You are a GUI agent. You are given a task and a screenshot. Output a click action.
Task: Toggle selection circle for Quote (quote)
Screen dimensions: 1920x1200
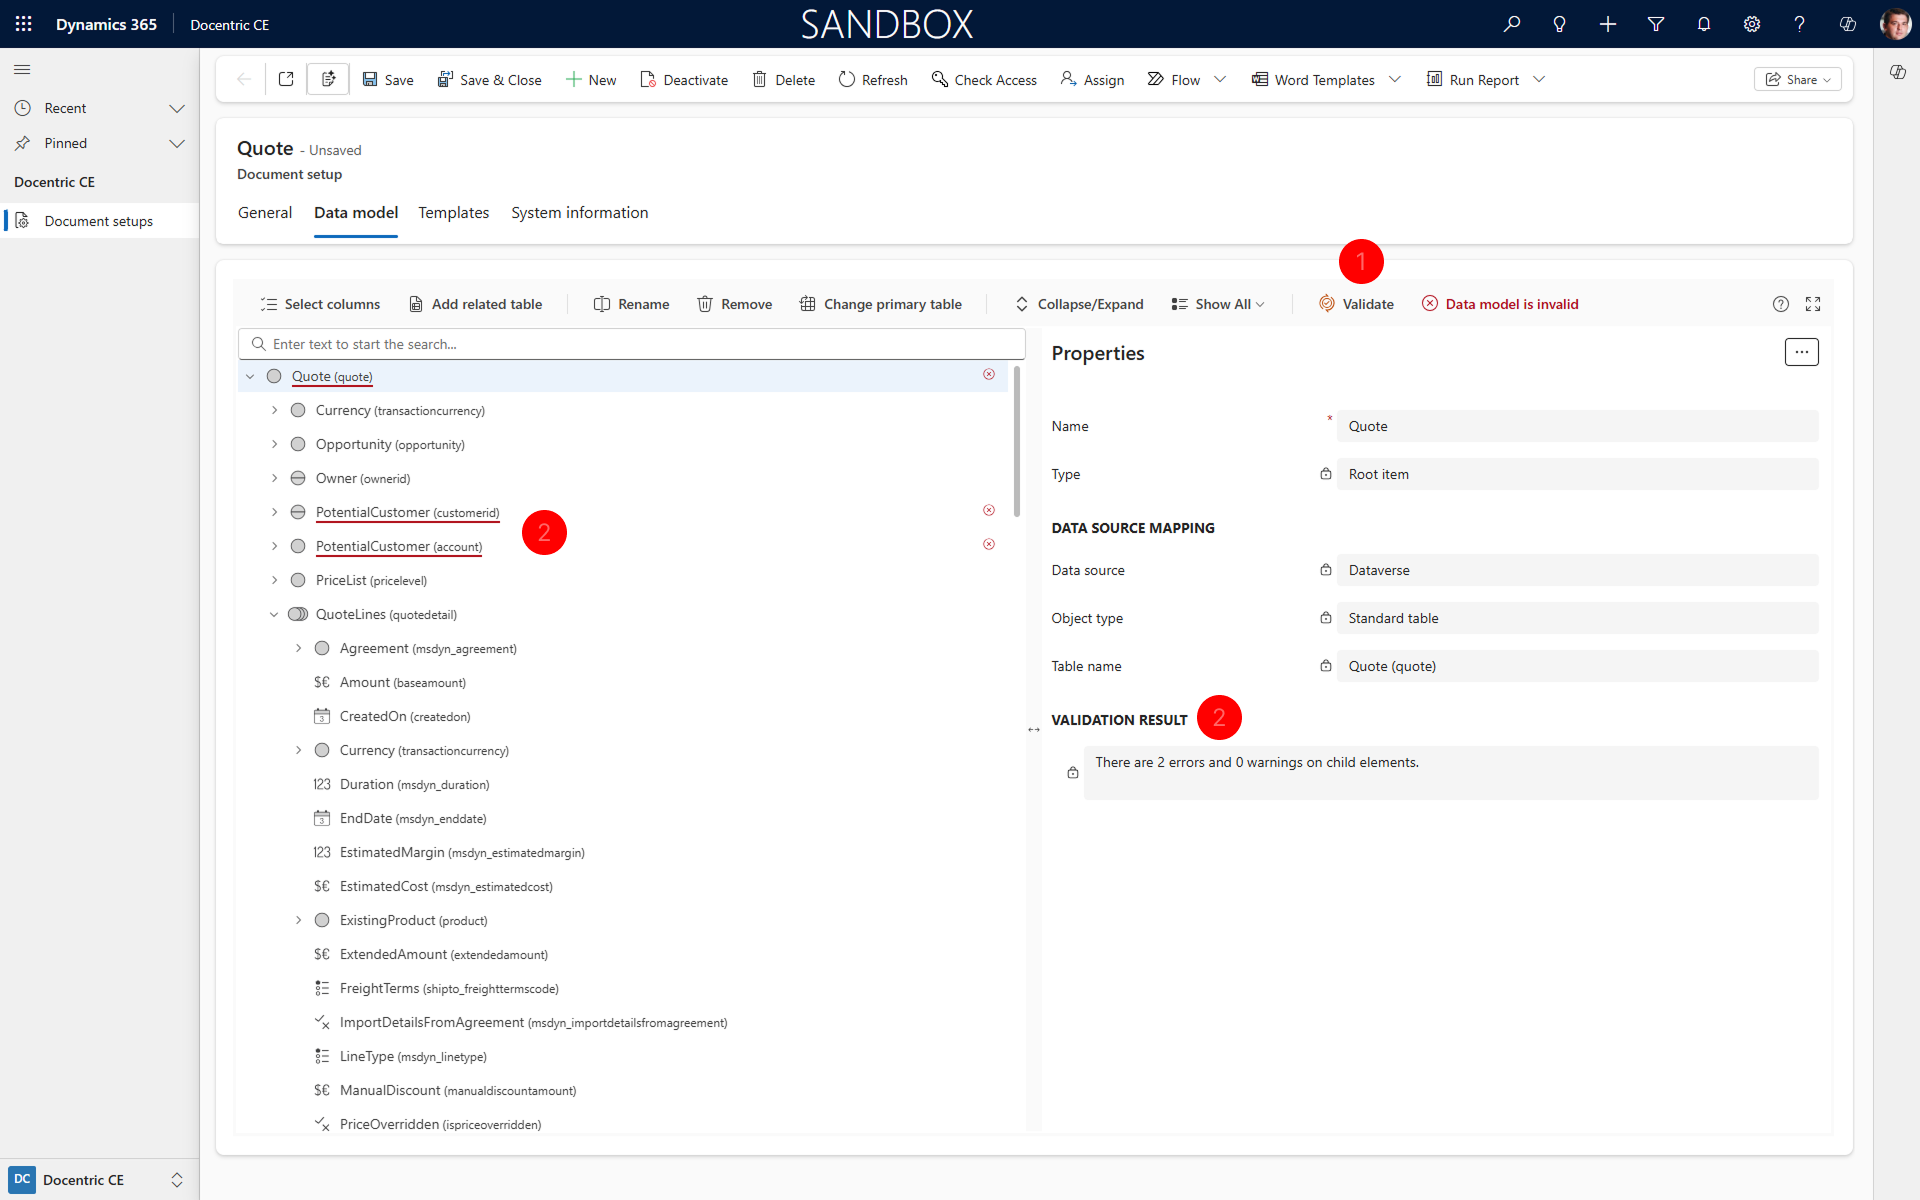click(274, 376)
